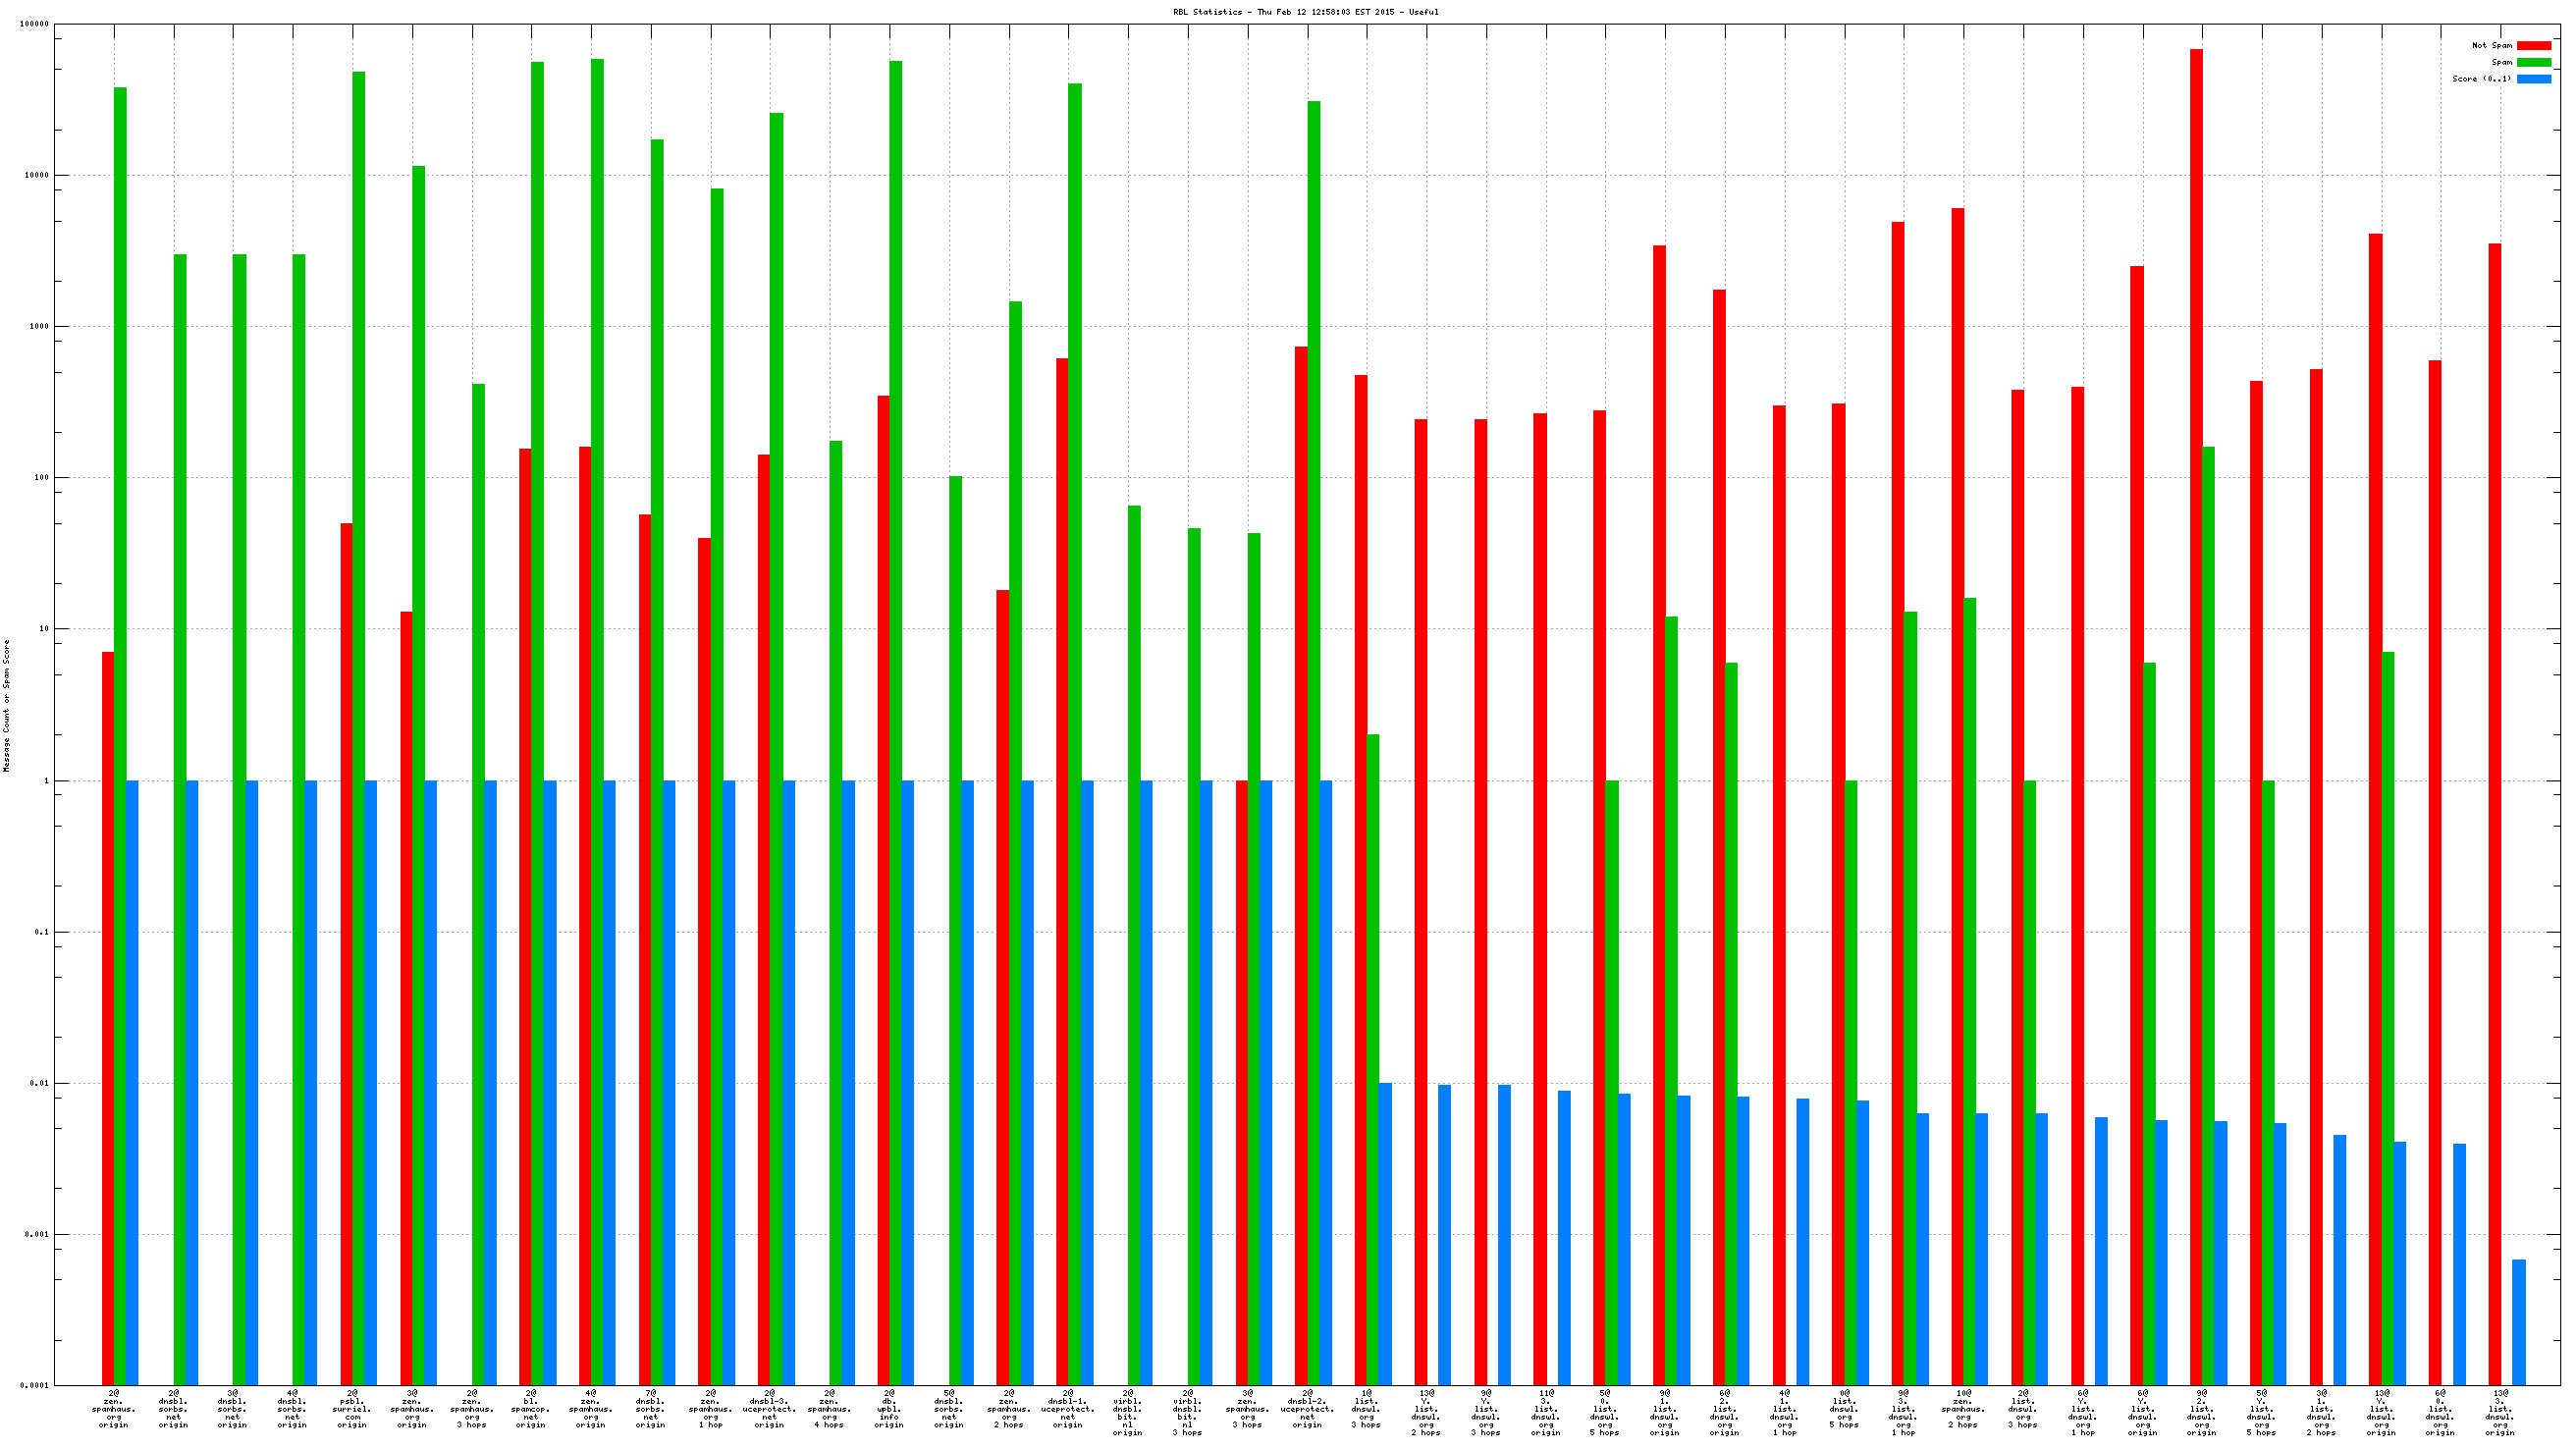Click the db.wpbl.info origin axis label
2576x1449 pixels.
[x=889, y=1409]
